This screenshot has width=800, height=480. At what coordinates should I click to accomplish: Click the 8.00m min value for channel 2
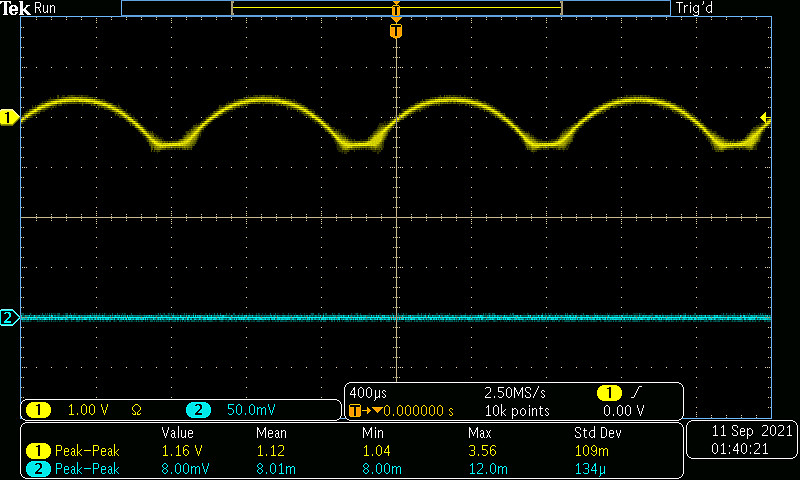(x=382, y=469)
